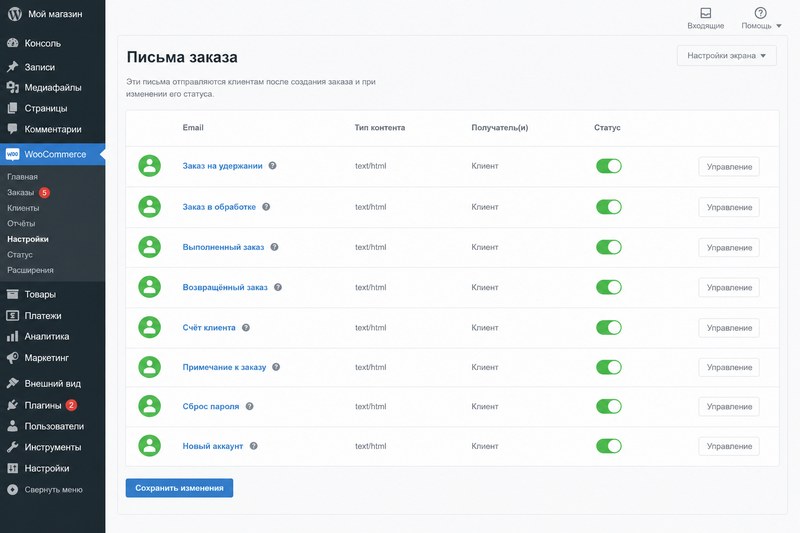Turn off Выполненный заказ email toggle
This screenshot has height=533, width=800.
pyautogui.click(x=609, y=247)
